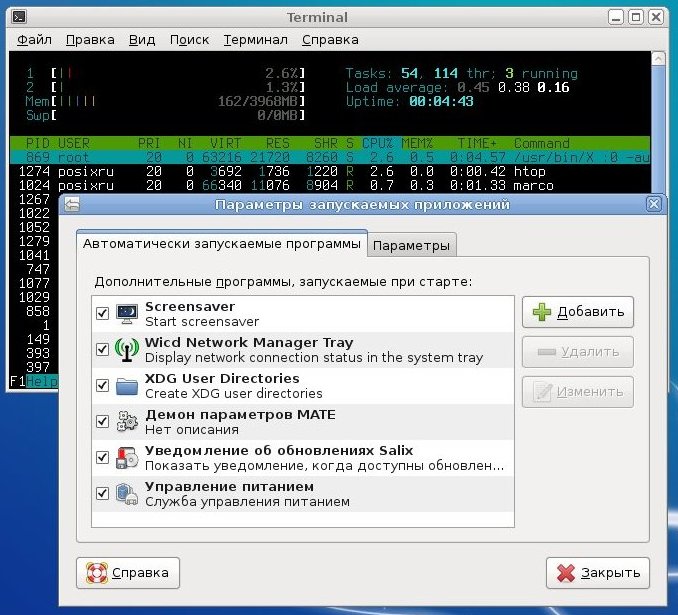Open the Файл menu in Terminal

34,40
